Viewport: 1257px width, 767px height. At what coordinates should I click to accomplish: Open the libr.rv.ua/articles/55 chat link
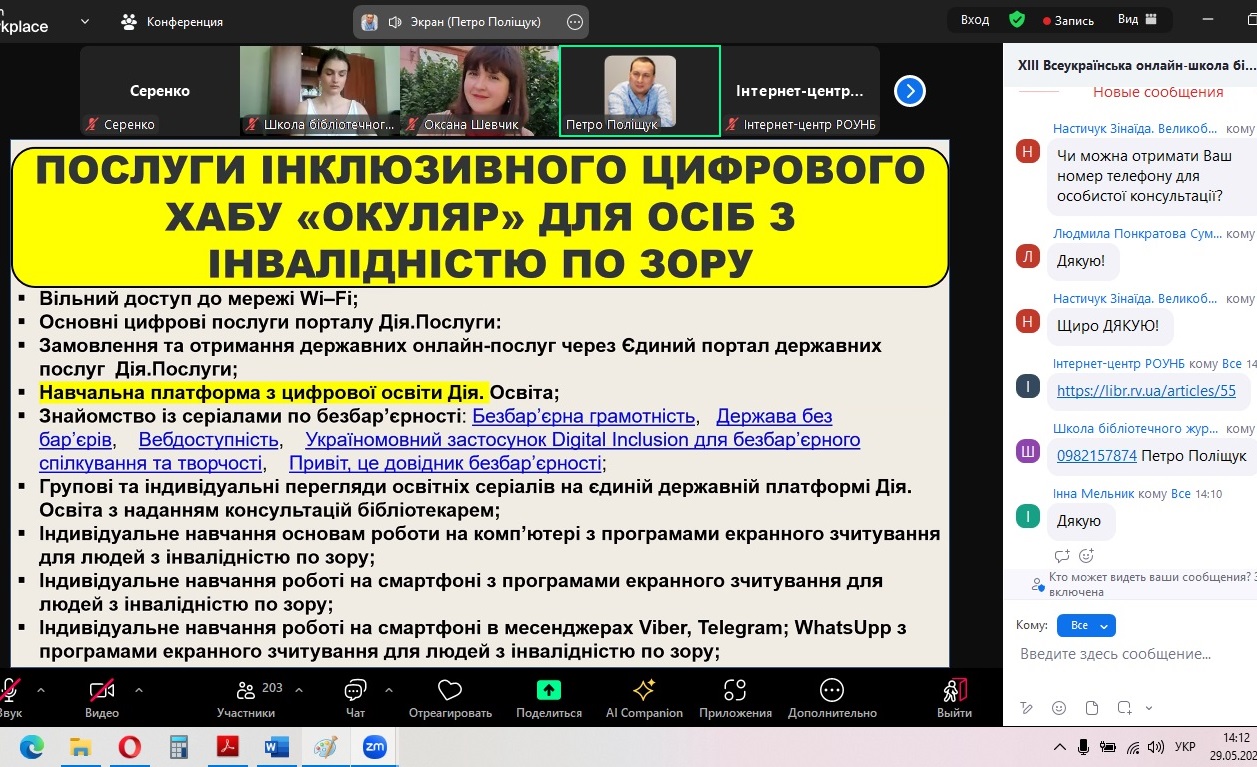(1146, 391)
